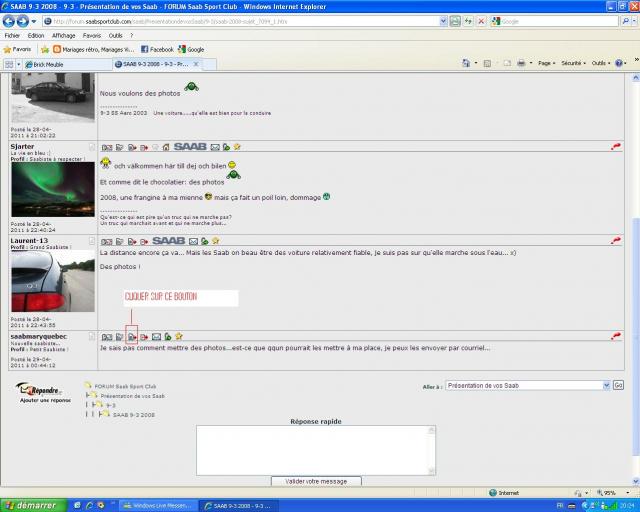Click Valider votre message

click(316, 481)
